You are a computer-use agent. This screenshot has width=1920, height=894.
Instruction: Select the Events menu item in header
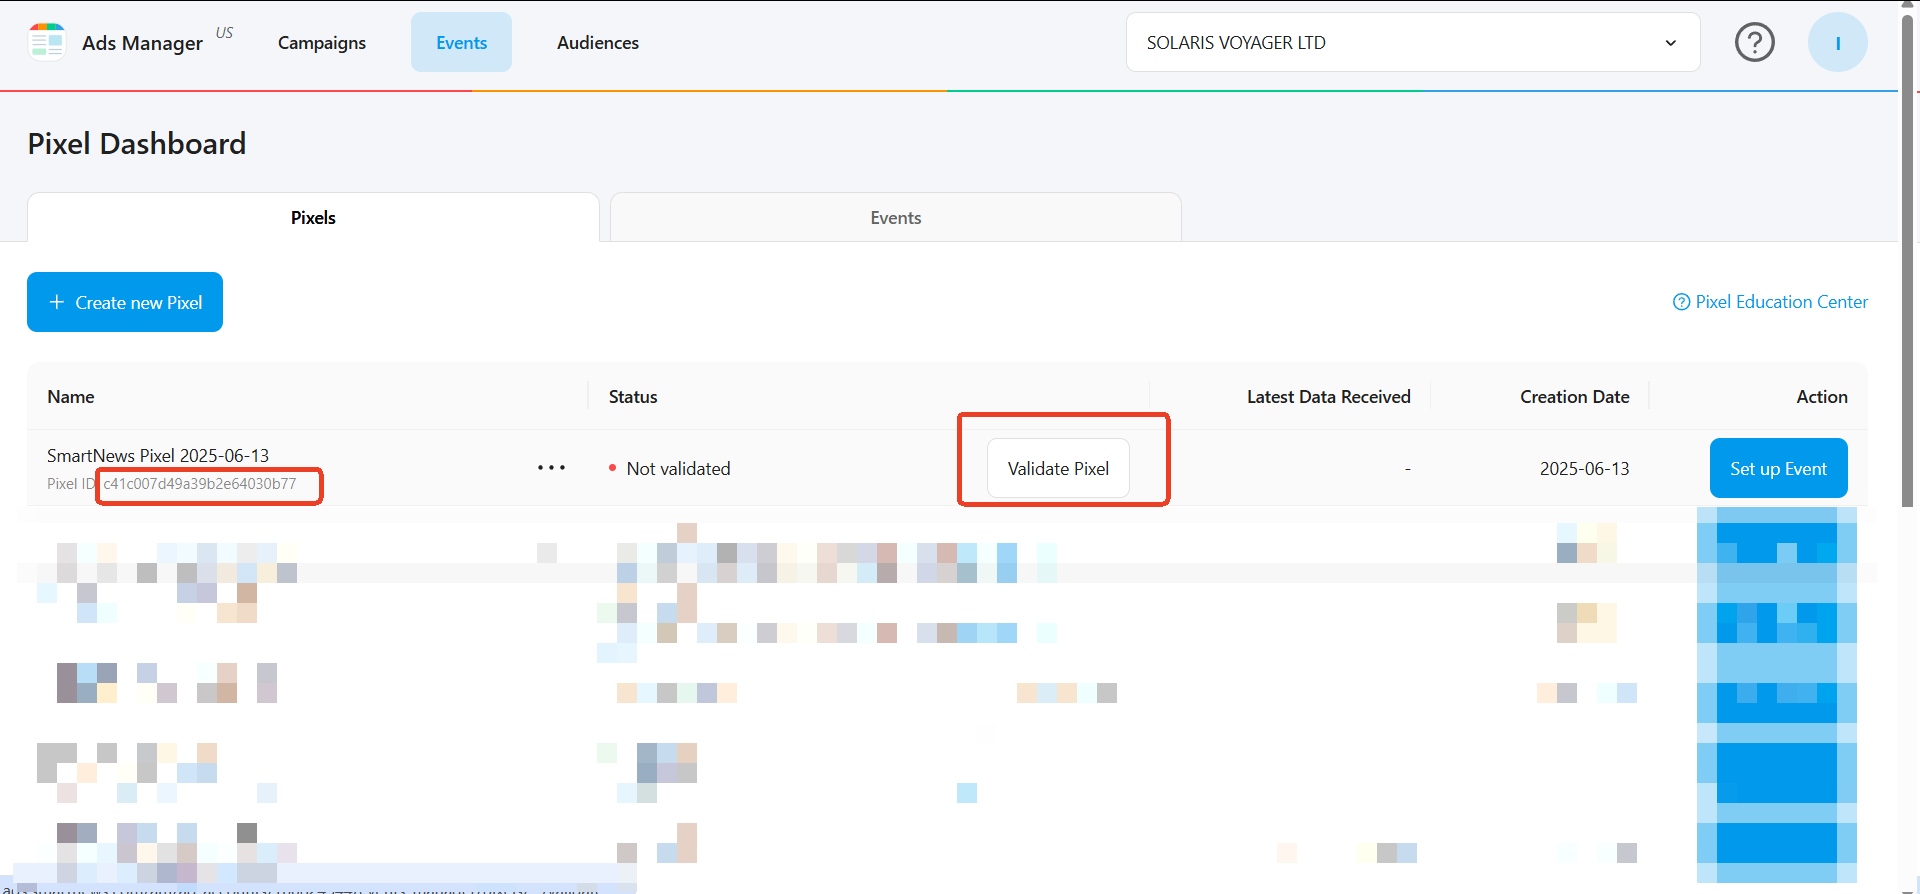[x=461, y=43]
